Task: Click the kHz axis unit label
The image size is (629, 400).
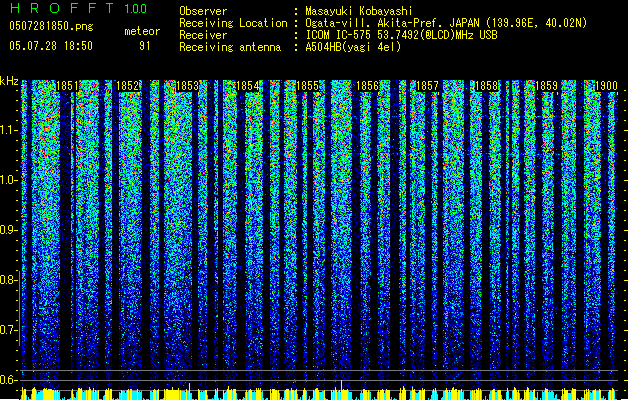Action: coord(9,81)
